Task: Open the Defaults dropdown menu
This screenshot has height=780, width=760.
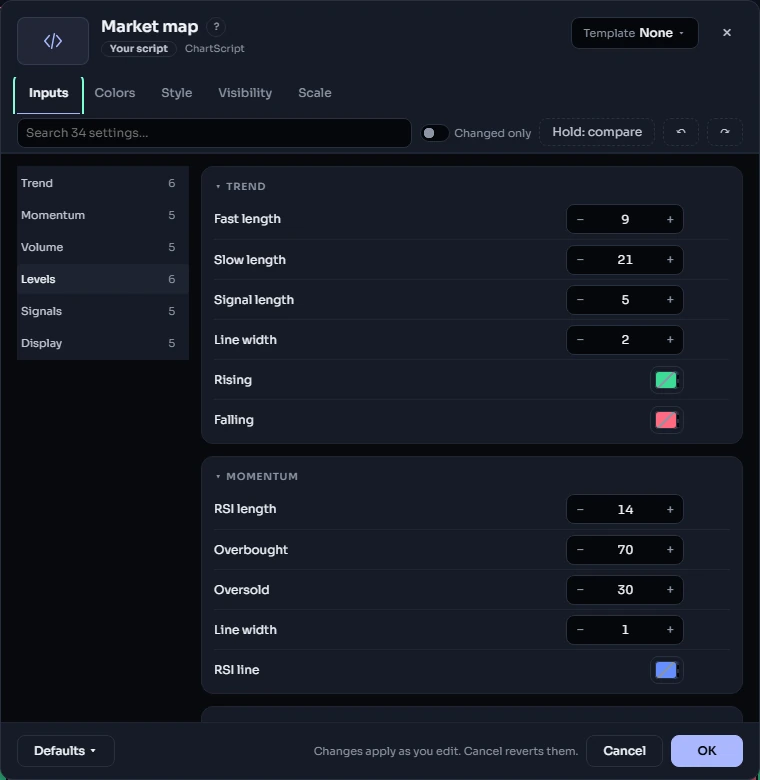Action: (66, 751)
